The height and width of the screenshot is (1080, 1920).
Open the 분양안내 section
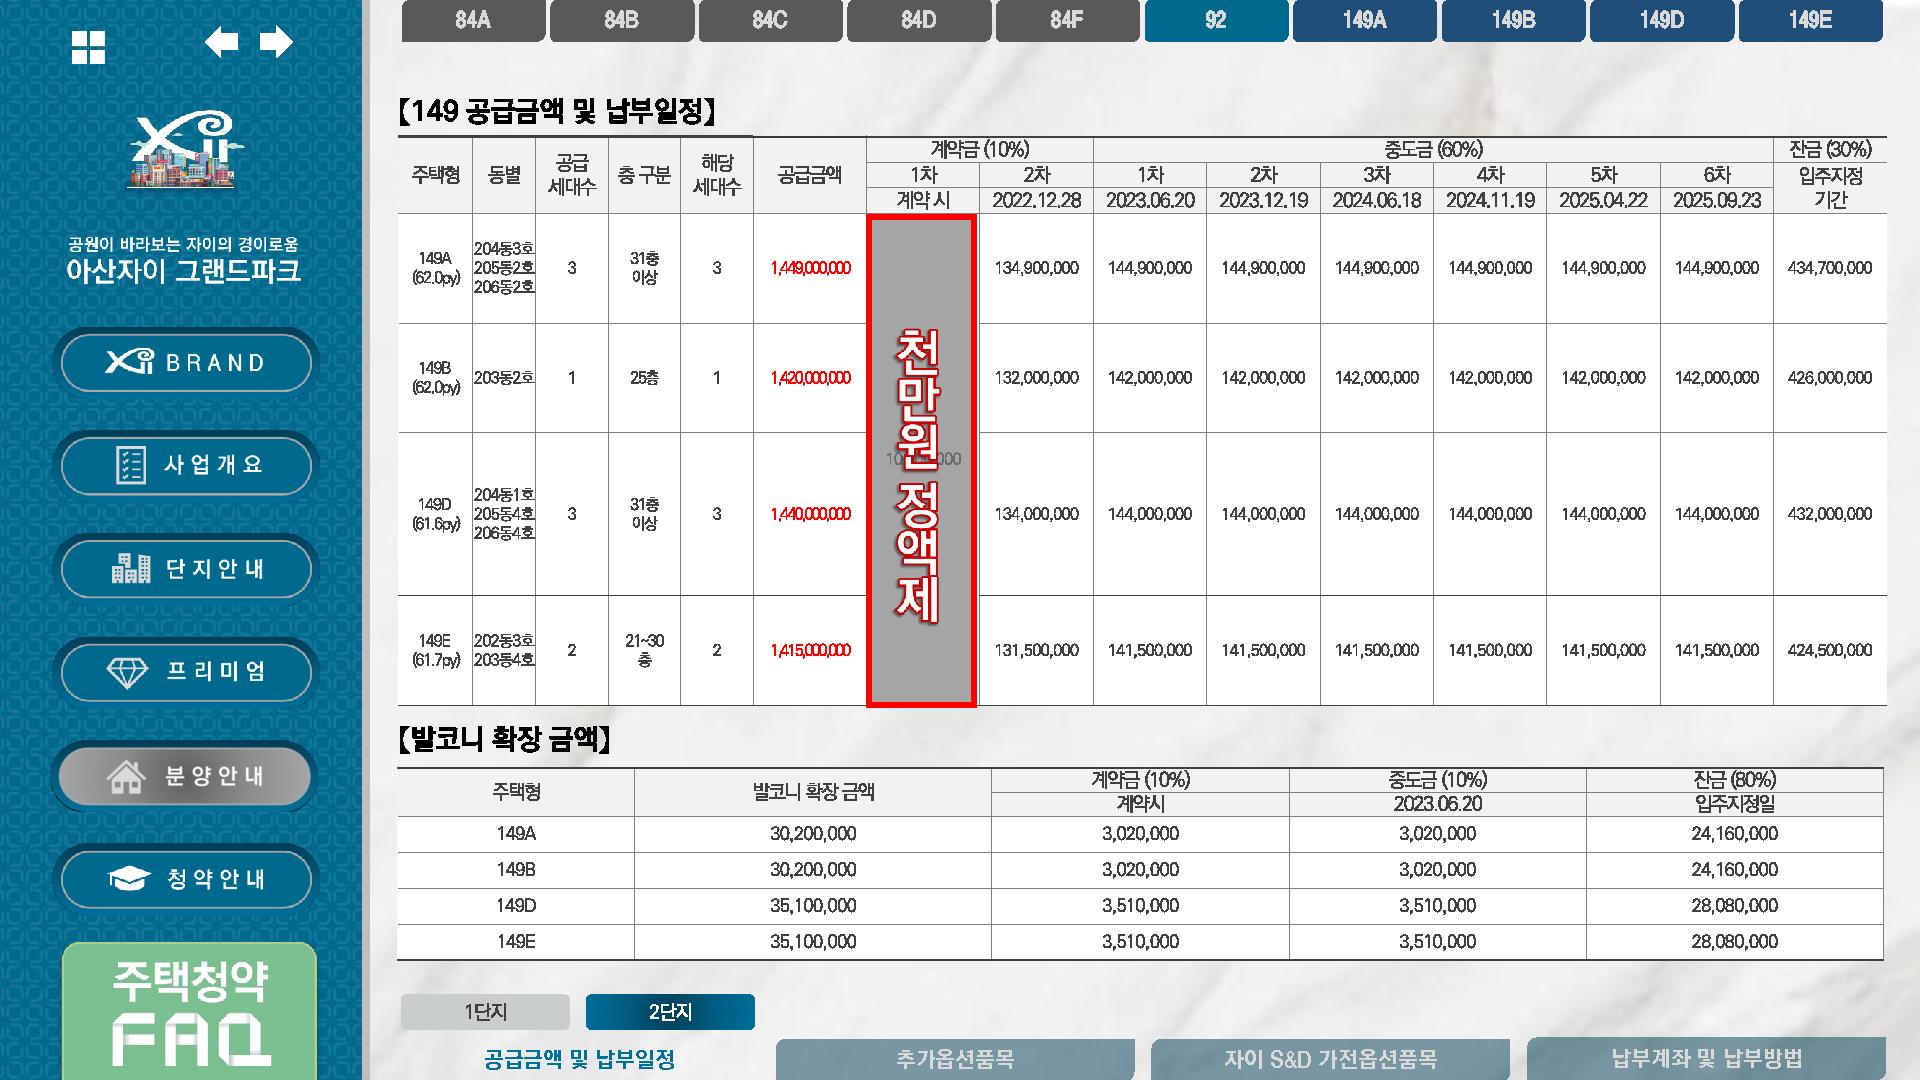click(x=184, y=776)
